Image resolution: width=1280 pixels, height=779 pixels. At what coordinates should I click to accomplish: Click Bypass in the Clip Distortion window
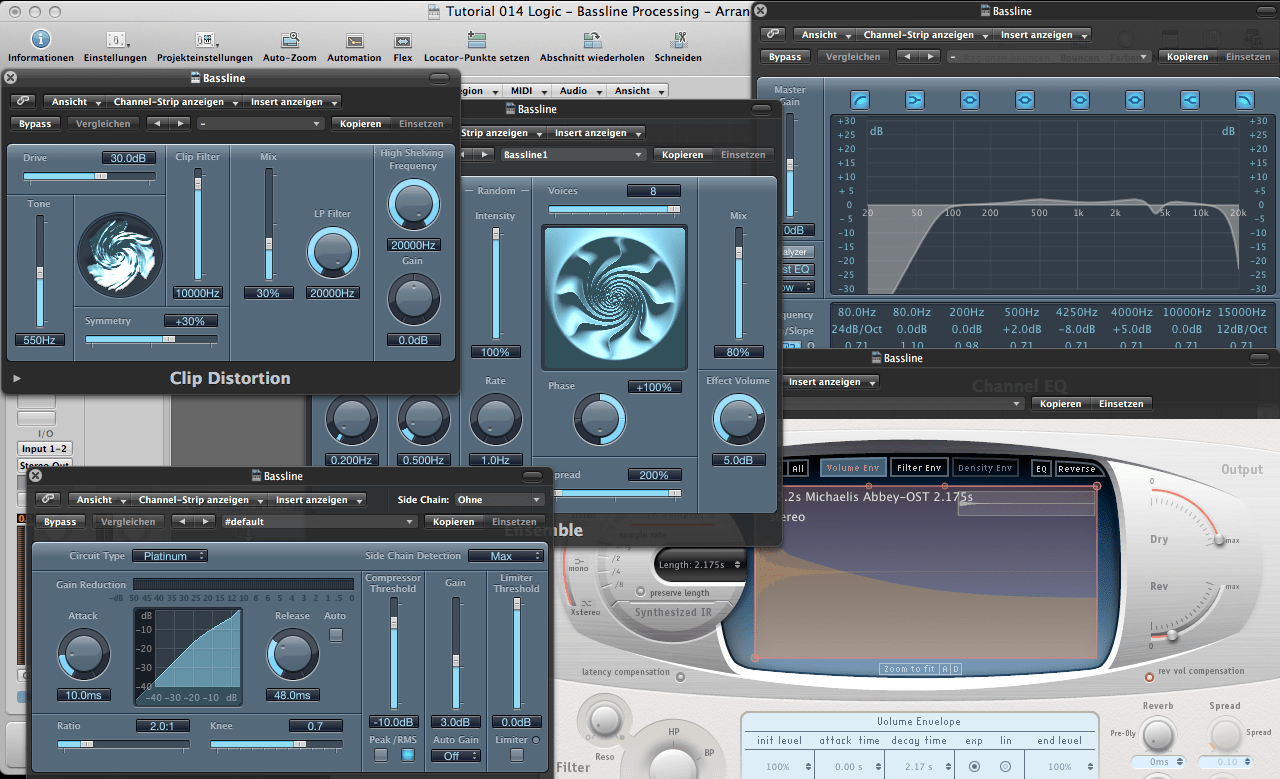(35, 124)
